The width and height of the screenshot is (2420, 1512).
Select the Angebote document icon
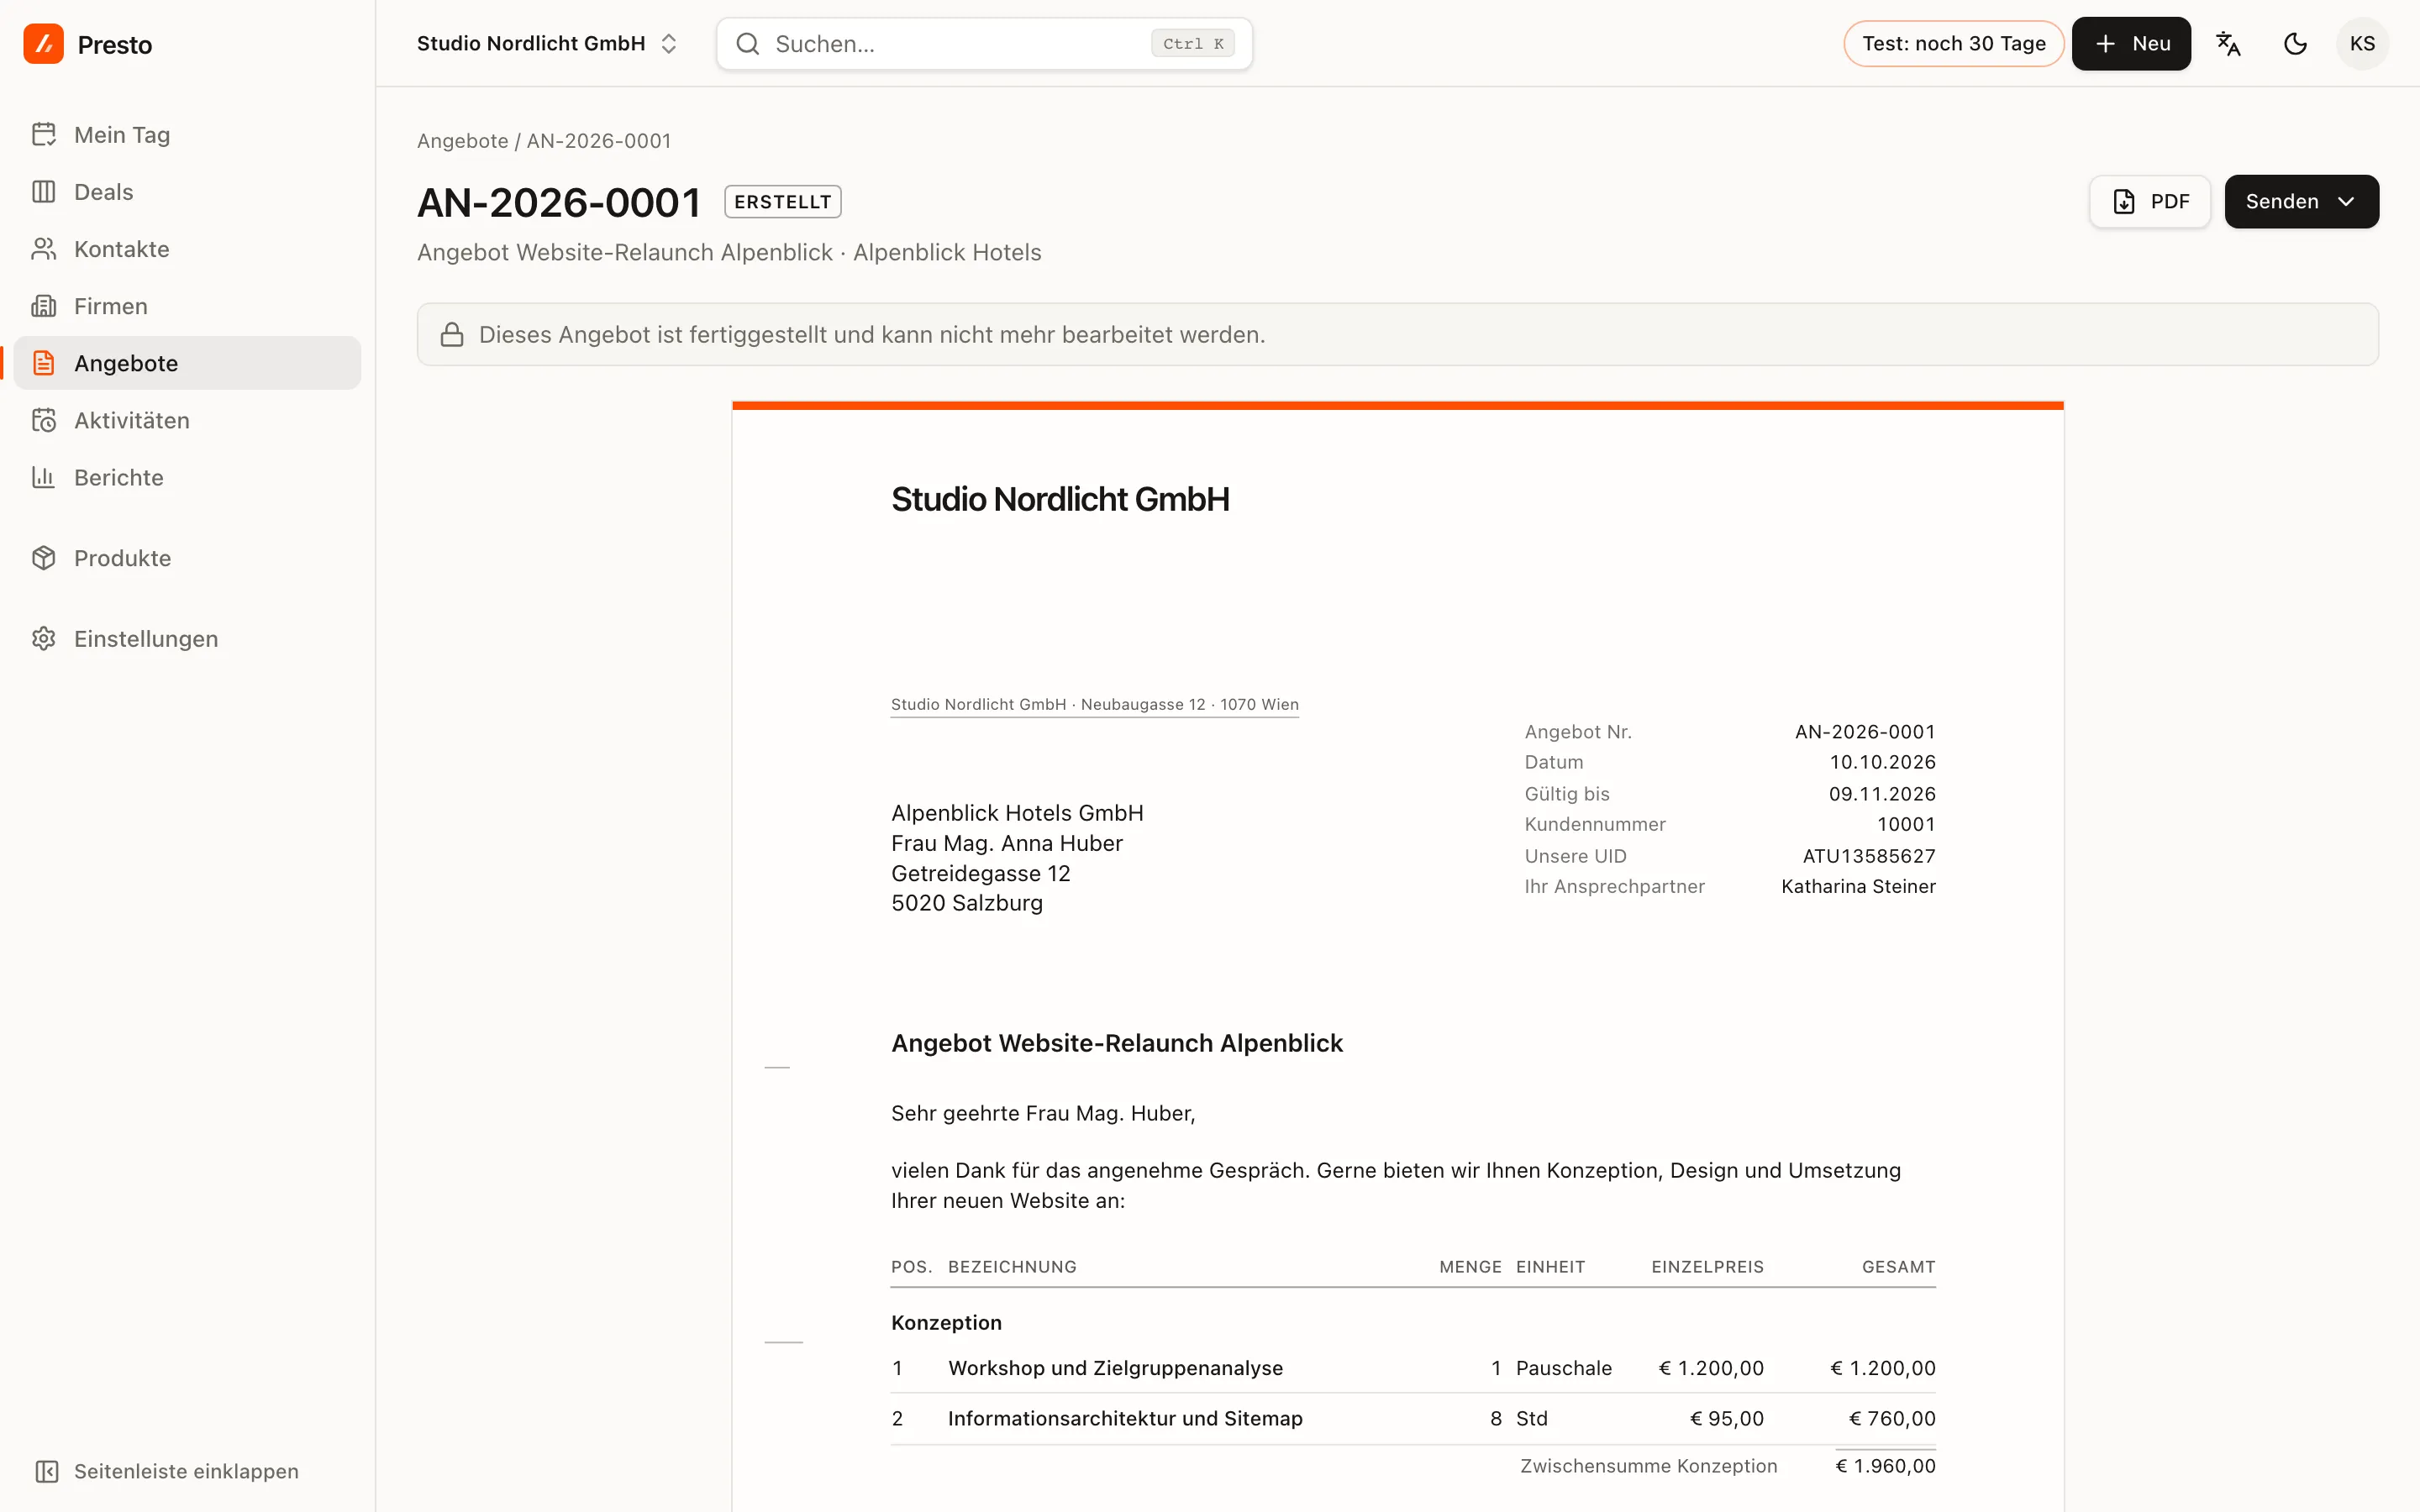(x=43, y=363)
